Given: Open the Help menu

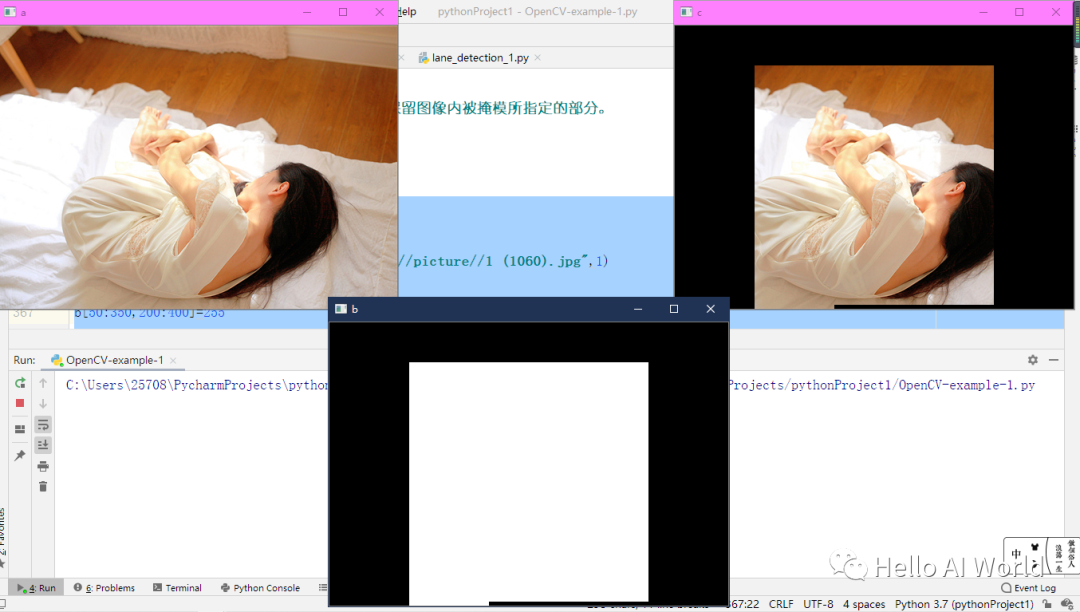Looking at the screenshot, I should (x=407, y=12).
